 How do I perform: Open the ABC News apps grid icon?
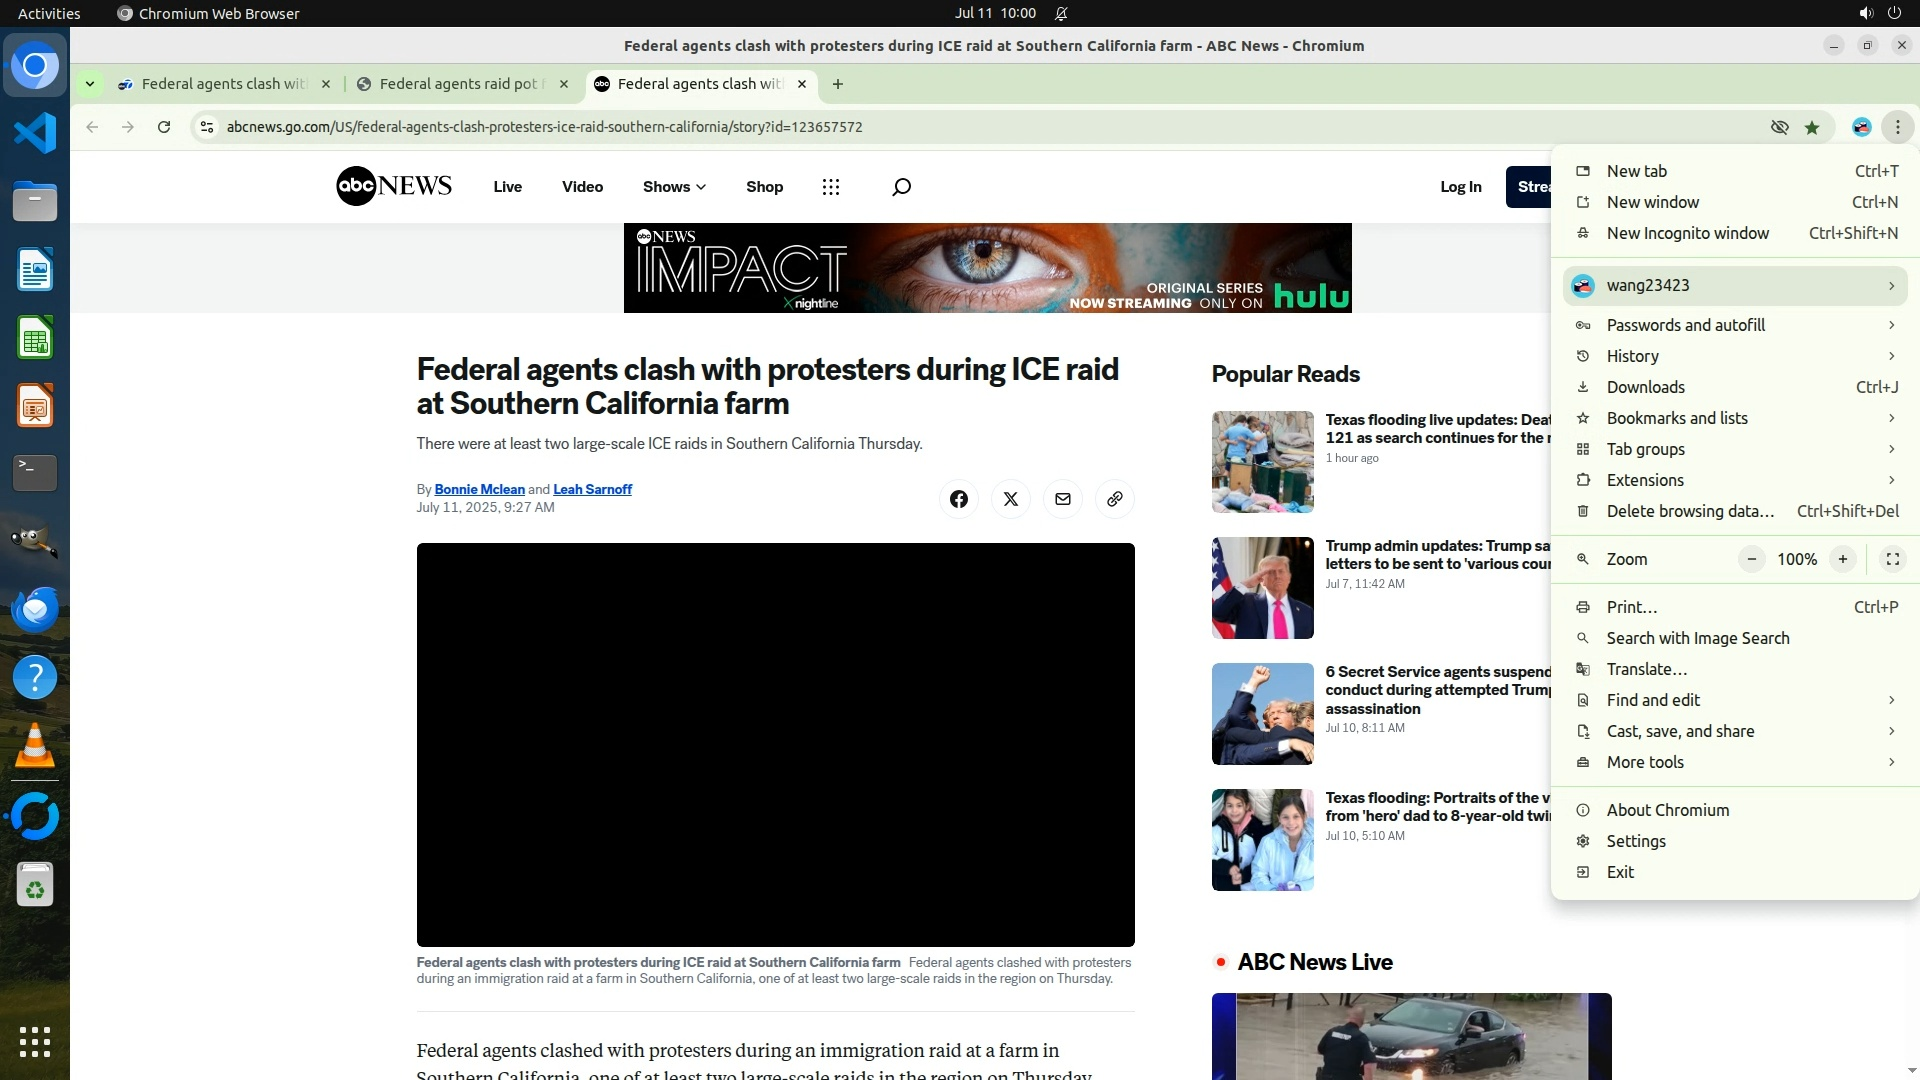point(830,187)
